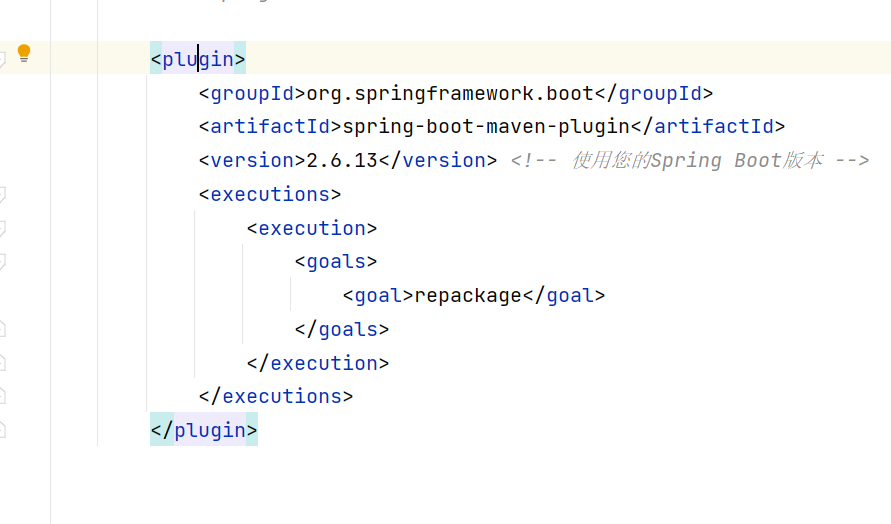Click the closing </version> tag
The image size is (891, 524).
[438, 161]
